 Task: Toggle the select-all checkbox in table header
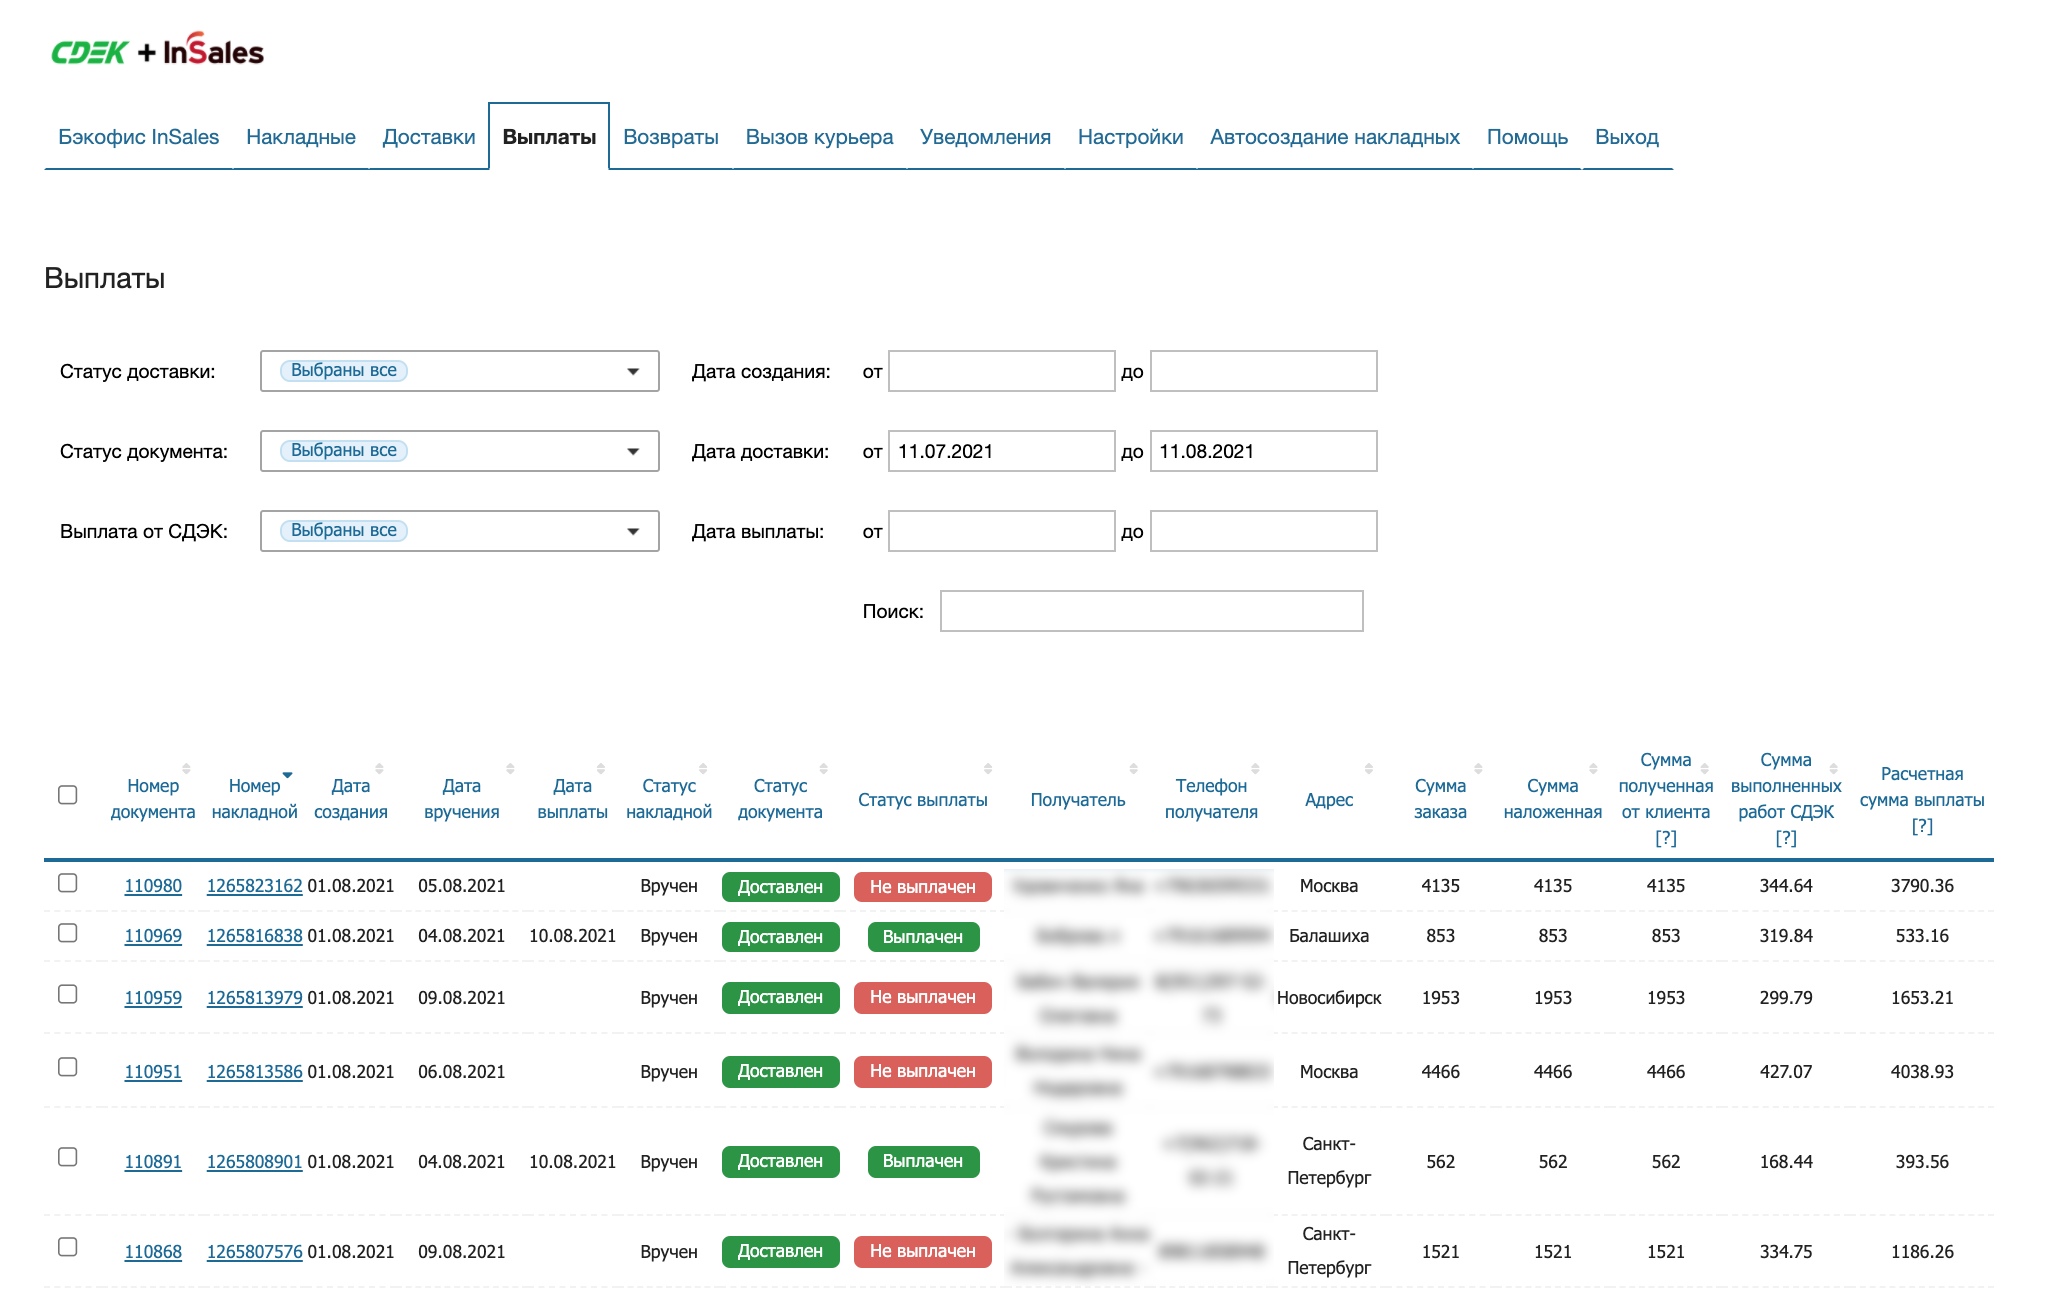pos(68,795)
